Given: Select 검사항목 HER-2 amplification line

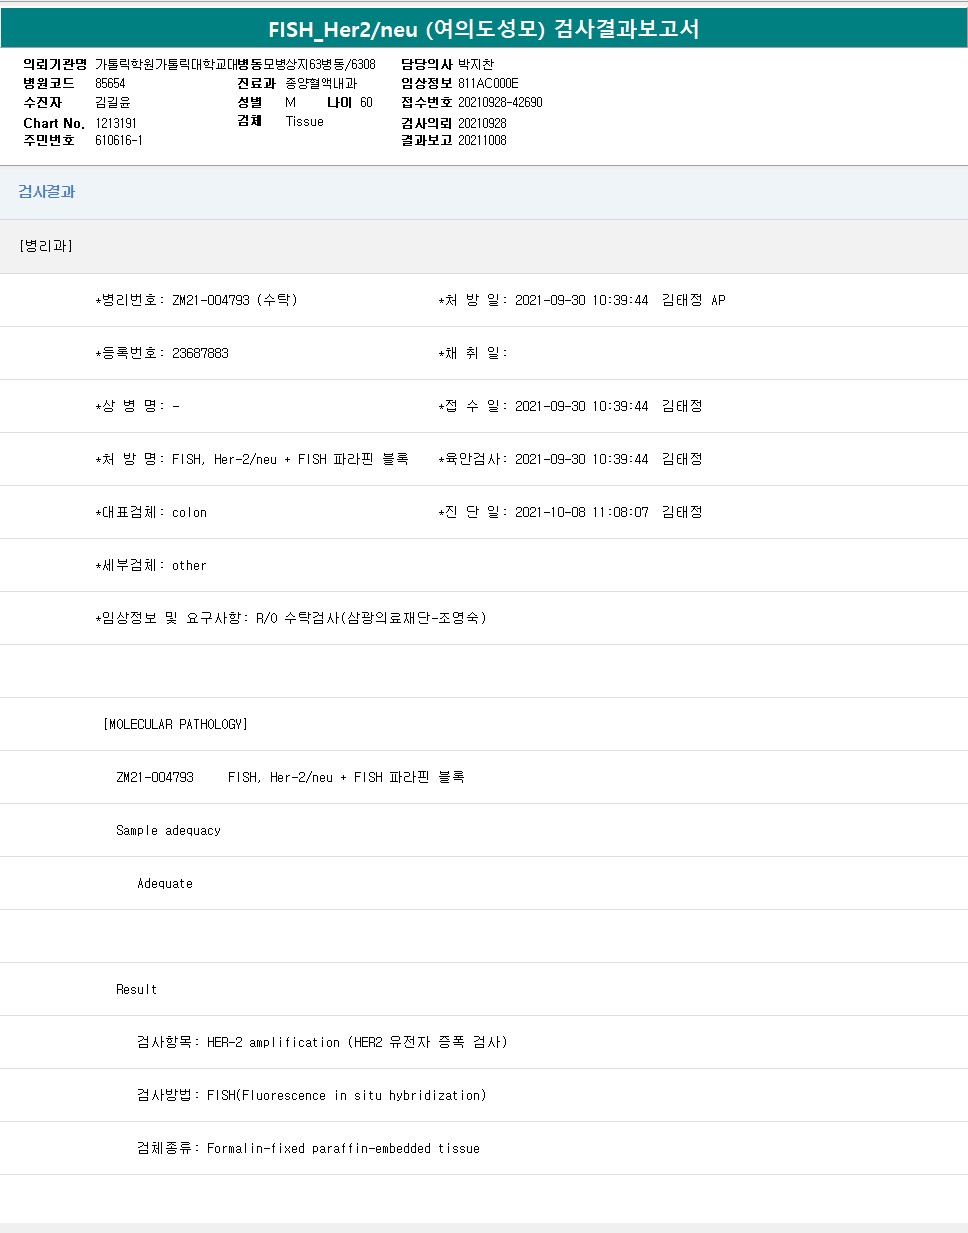Looking at the screenshot, I should pos(322,1042).
